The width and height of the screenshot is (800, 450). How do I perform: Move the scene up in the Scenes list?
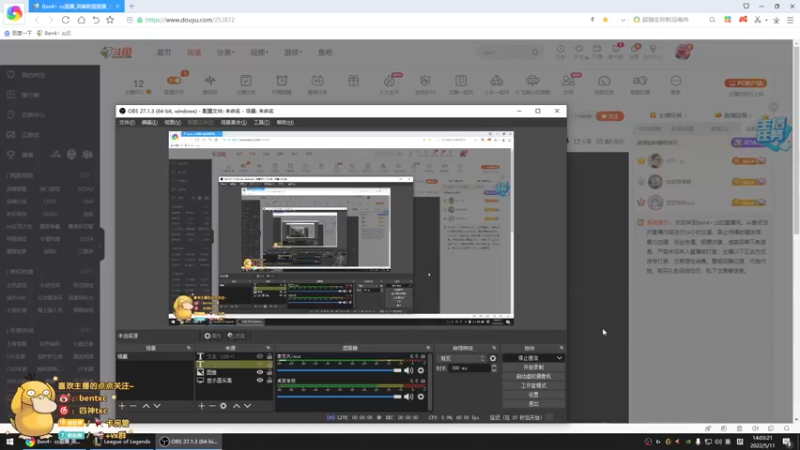146,406
